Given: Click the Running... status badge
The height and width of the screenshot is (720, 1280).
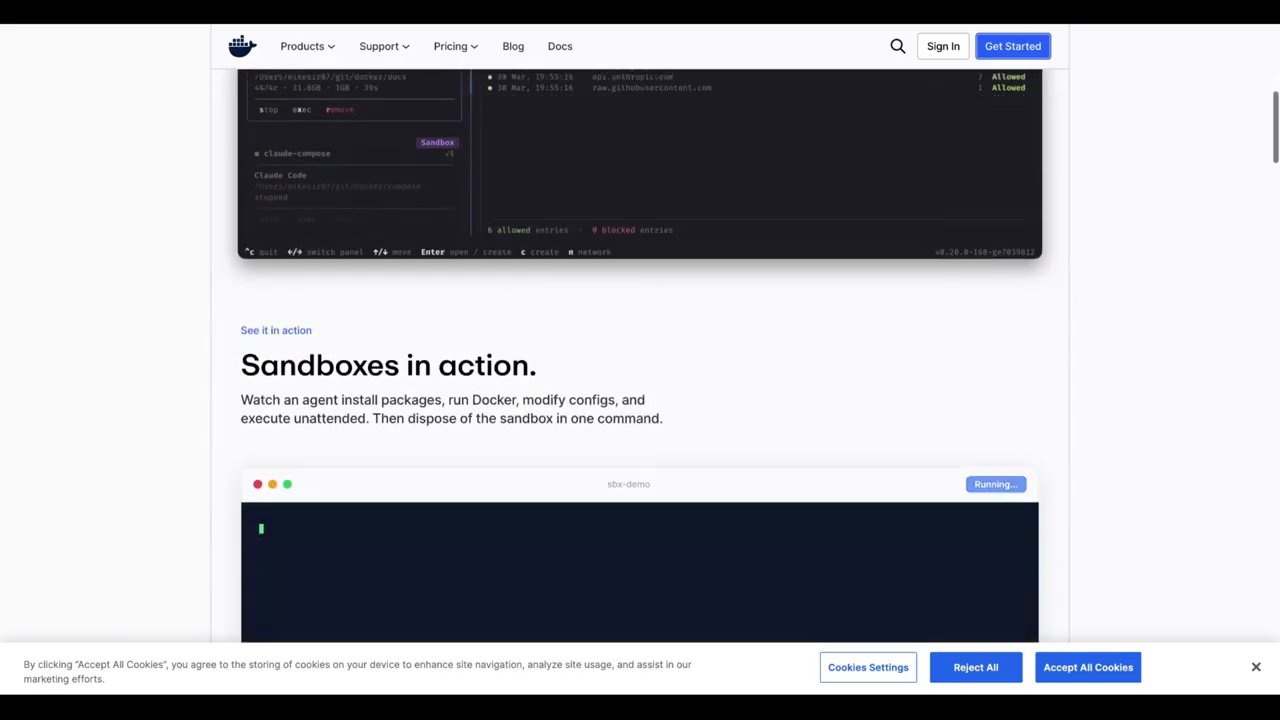Looking at the screenshot, I should tap(996, 484).
